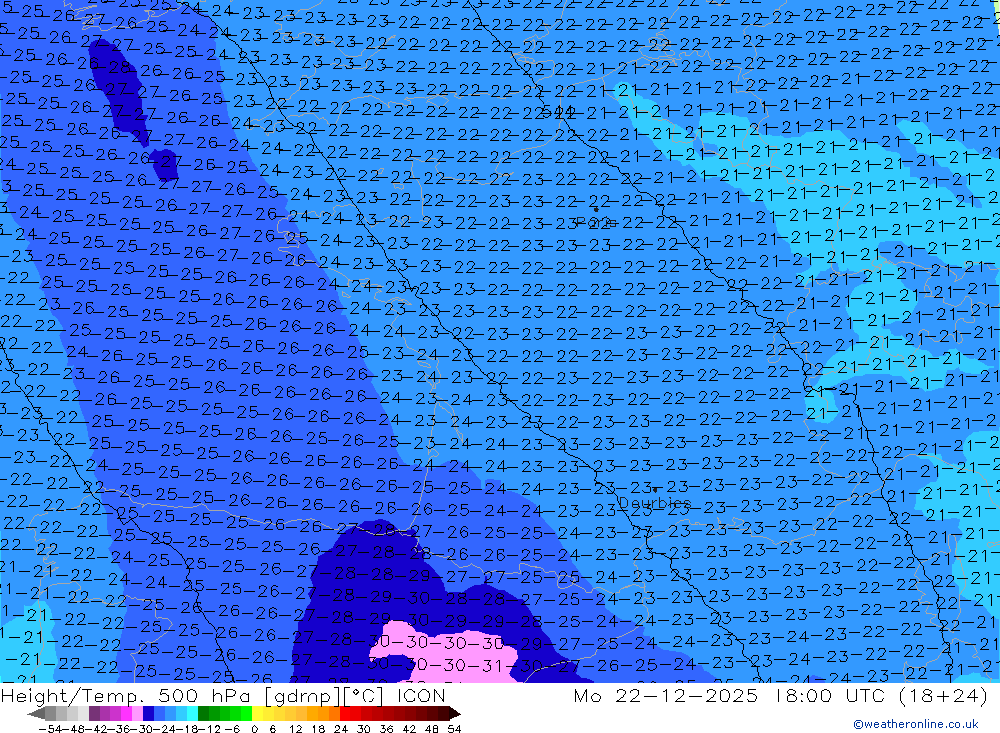Click the legend's rightmost 54 value
Screen dimensions: 1000x733
[454, 729]
